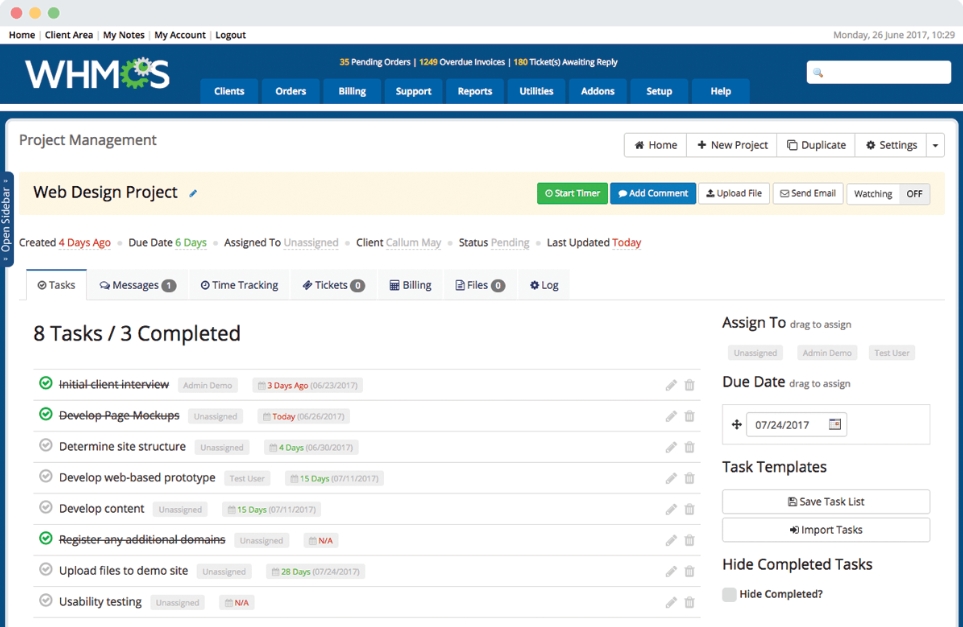Expand the dropdown arrow next to Settings
This screenshot has width=963, height=627.
[x=935, y=146]
